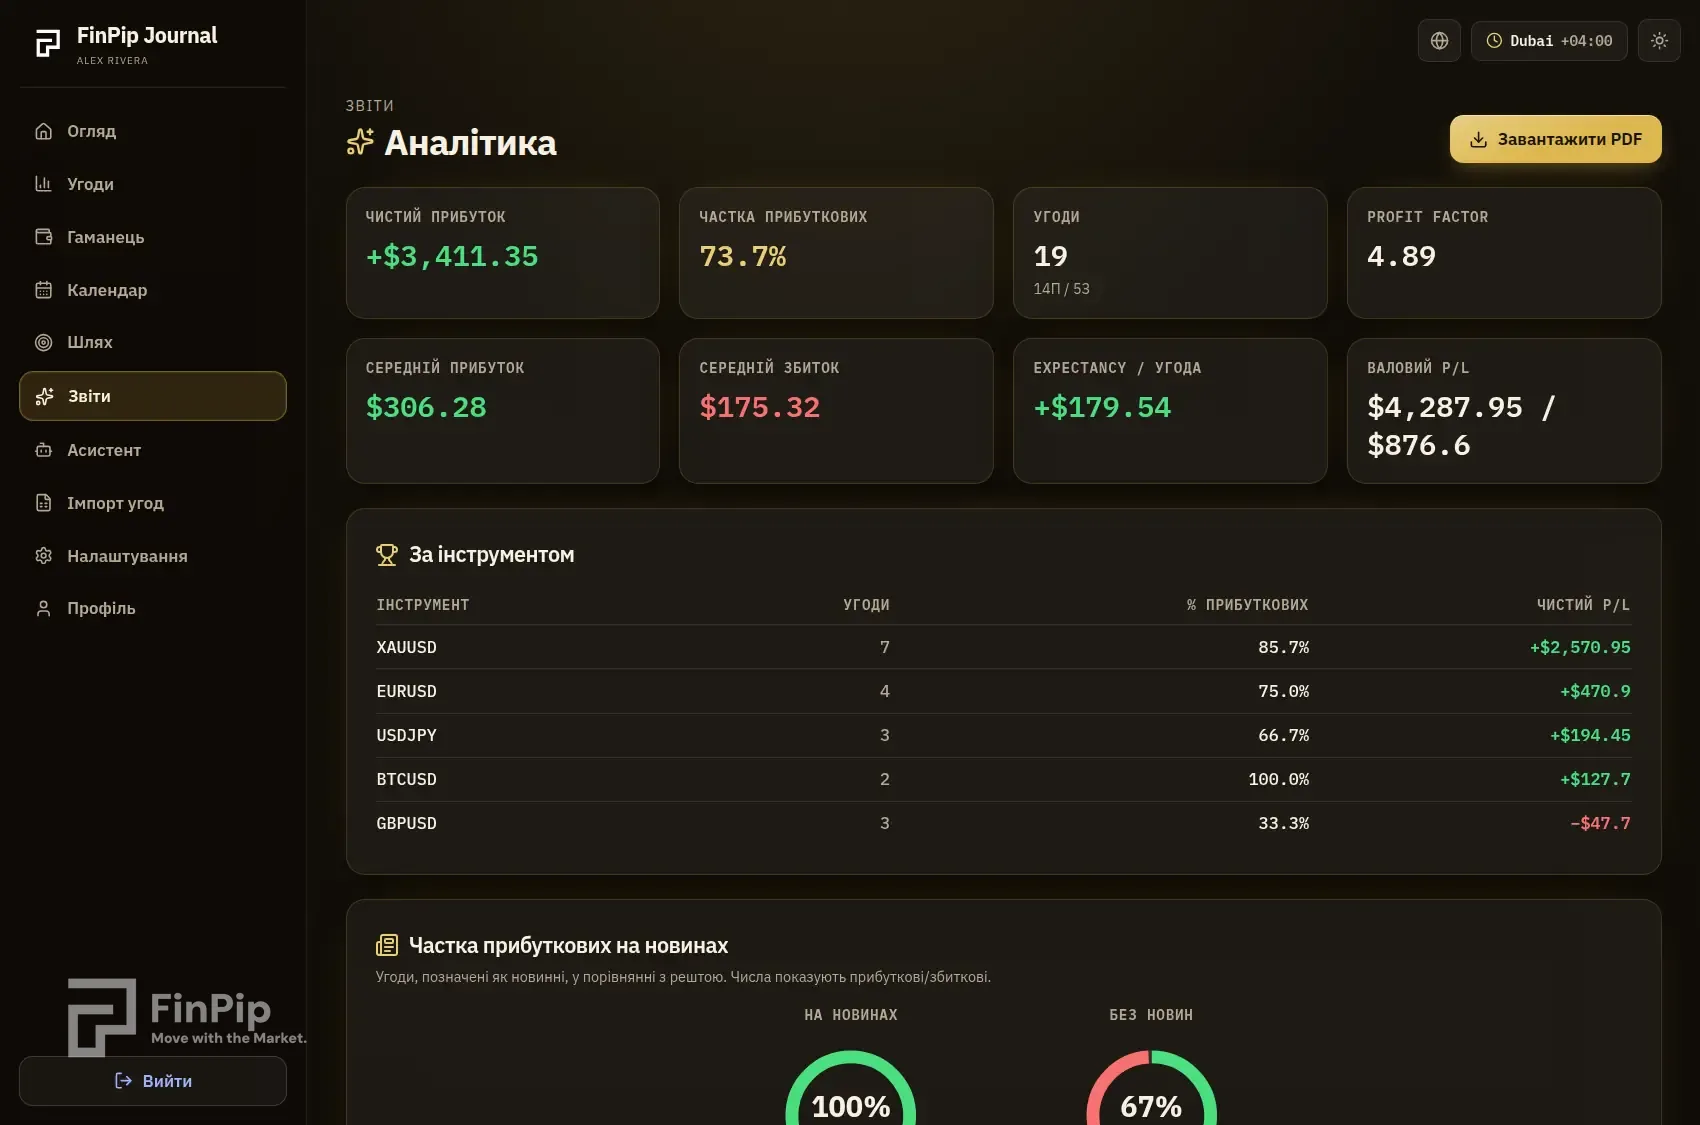Click the Expectancy +$179.54 value
Viewport: 1700px width, 1125px height.
[x=1102, y=407]
